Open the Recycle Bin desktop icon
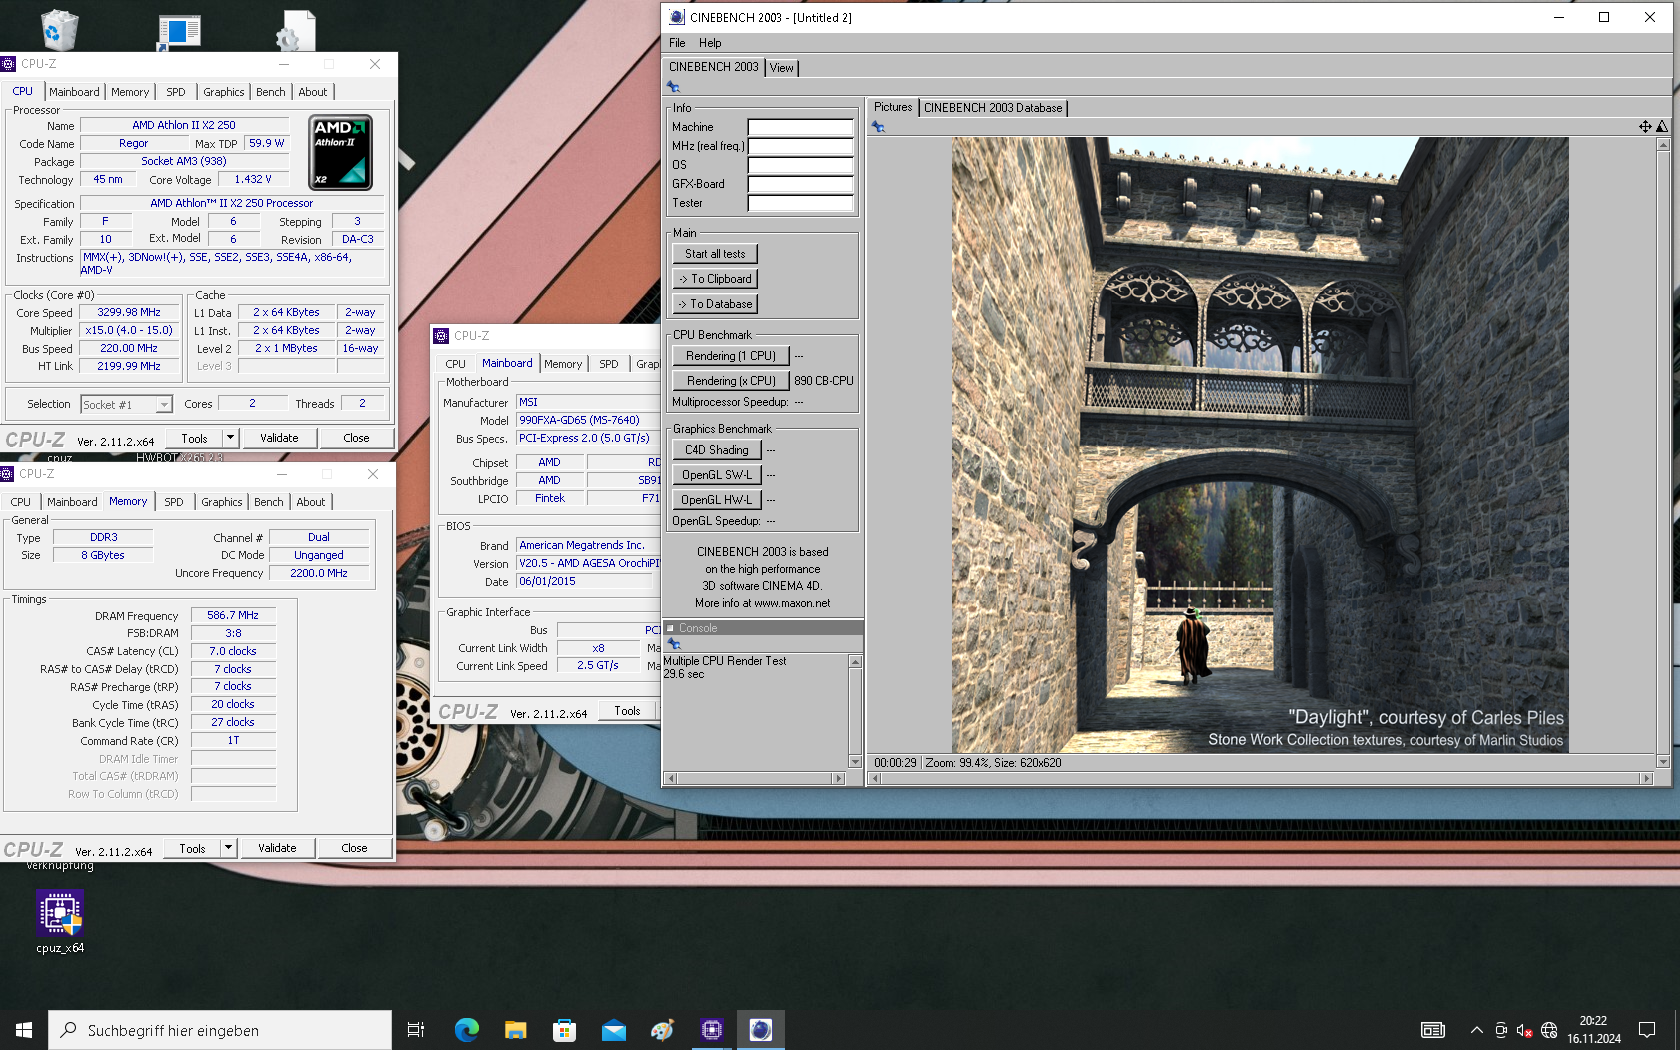 point(59,29)
